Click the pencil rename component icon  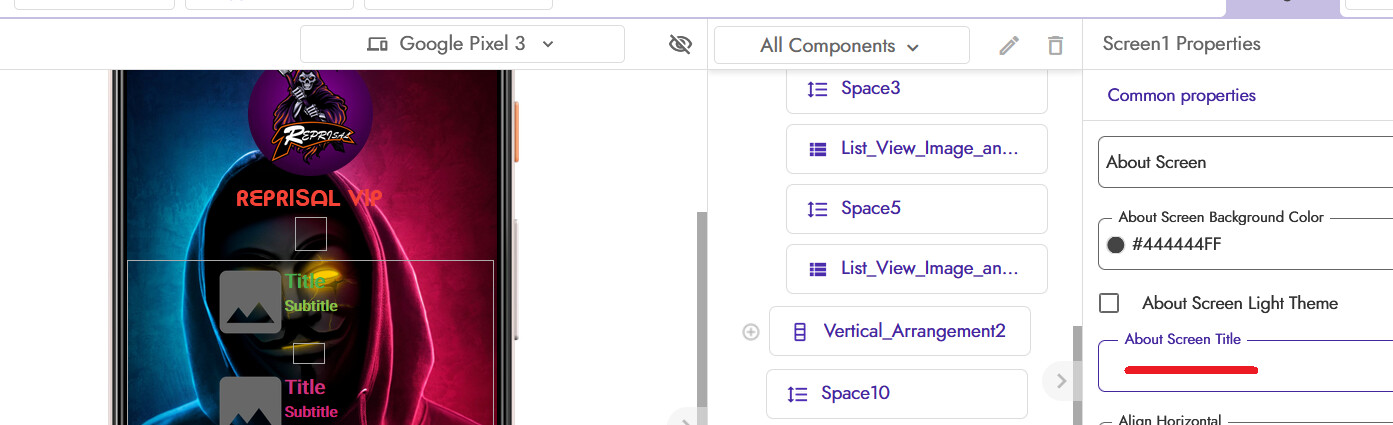[x=1009, y=45]
